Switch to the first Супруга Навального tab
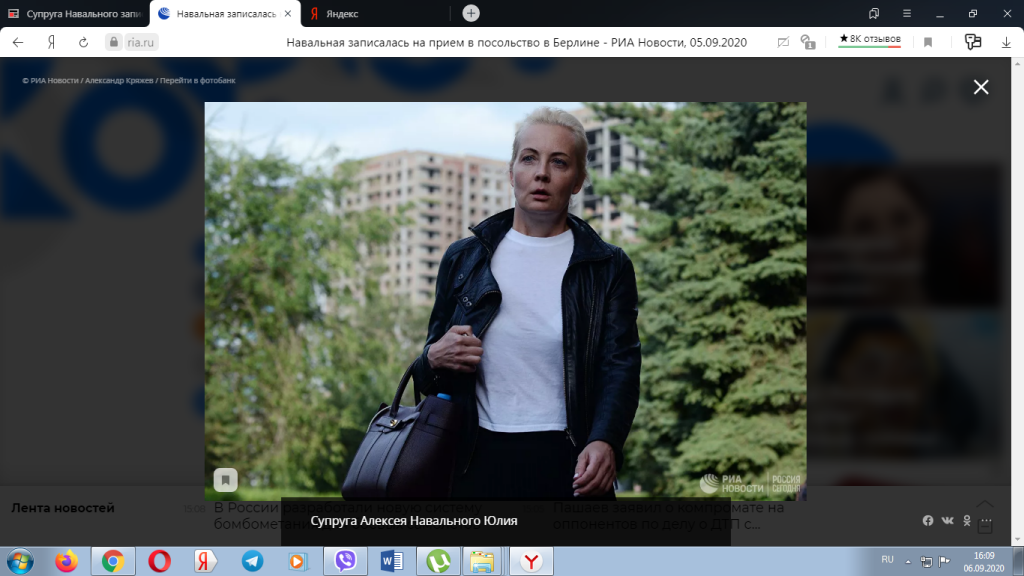Viewport: 1024px width, 576px height. tap(75, 13)
